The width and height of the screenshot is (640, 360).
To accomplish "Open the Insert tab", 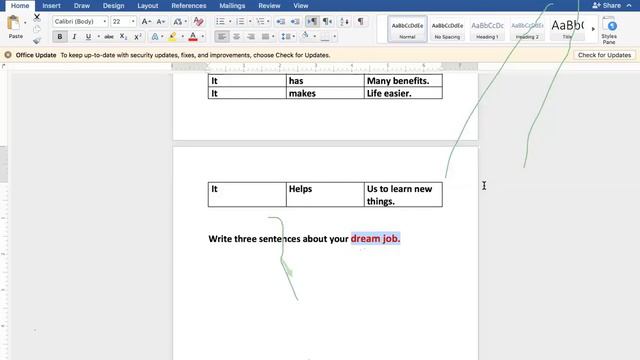I will 51,6.
